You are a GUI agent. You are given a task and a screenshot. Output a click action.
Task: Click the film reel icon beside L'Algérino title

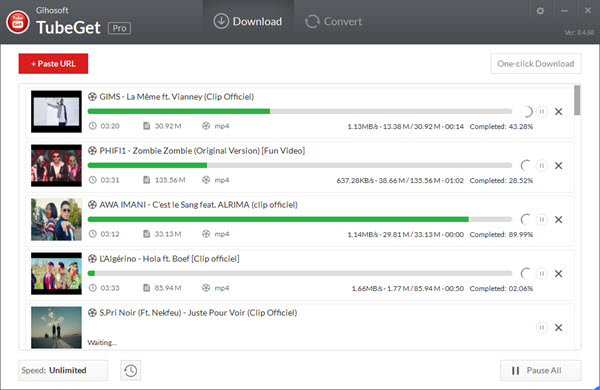[x=92, y=258]
